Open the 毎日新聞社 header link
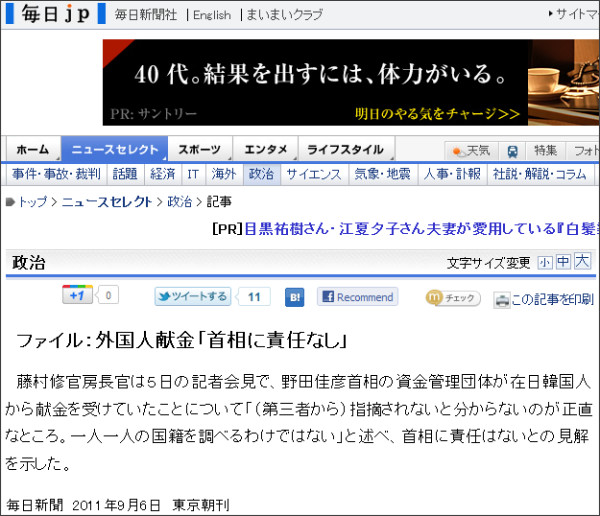 coord(146,15)
